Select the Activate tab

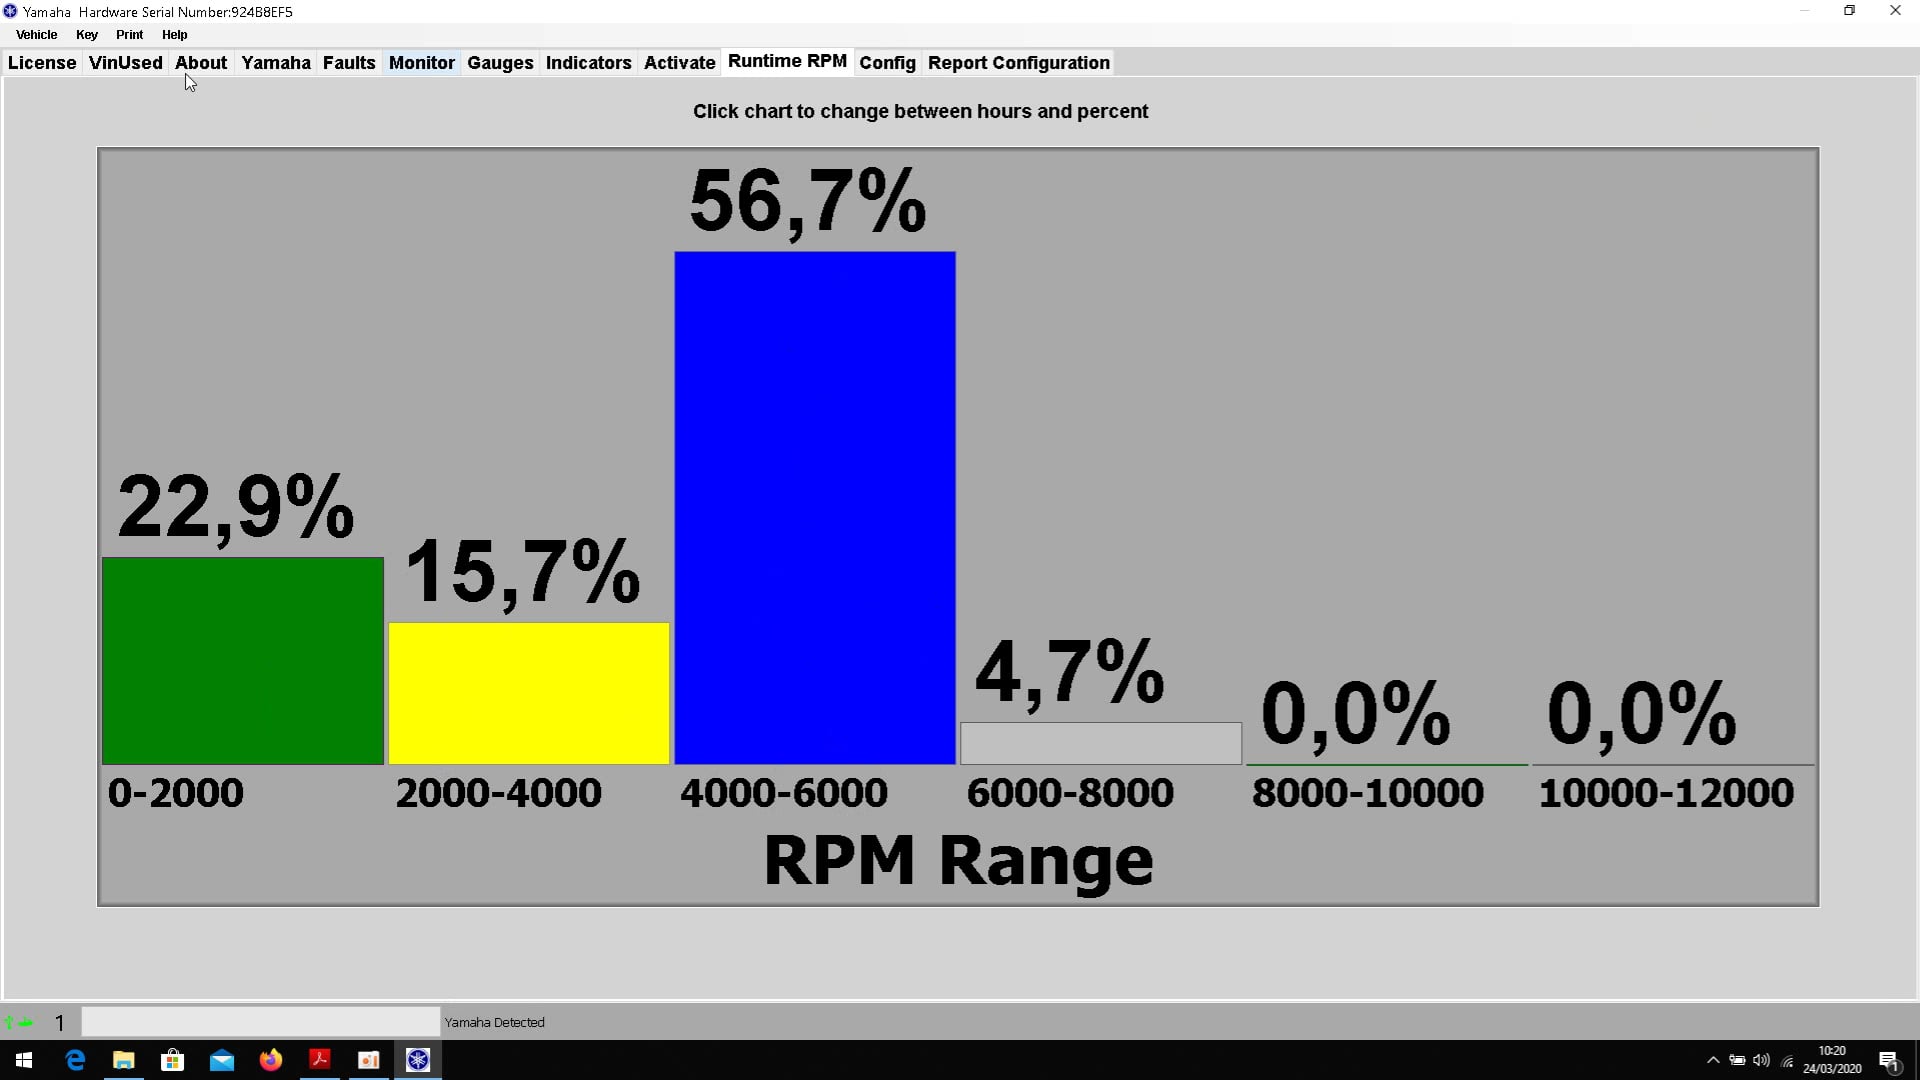680,63
